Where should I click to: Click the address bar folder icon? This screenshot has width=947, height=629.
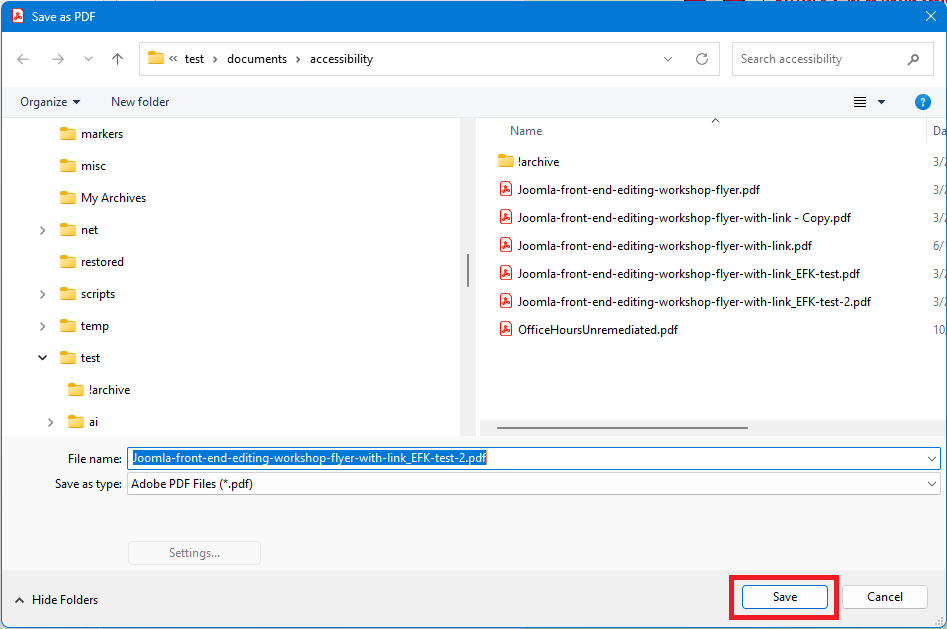point(156,58)
